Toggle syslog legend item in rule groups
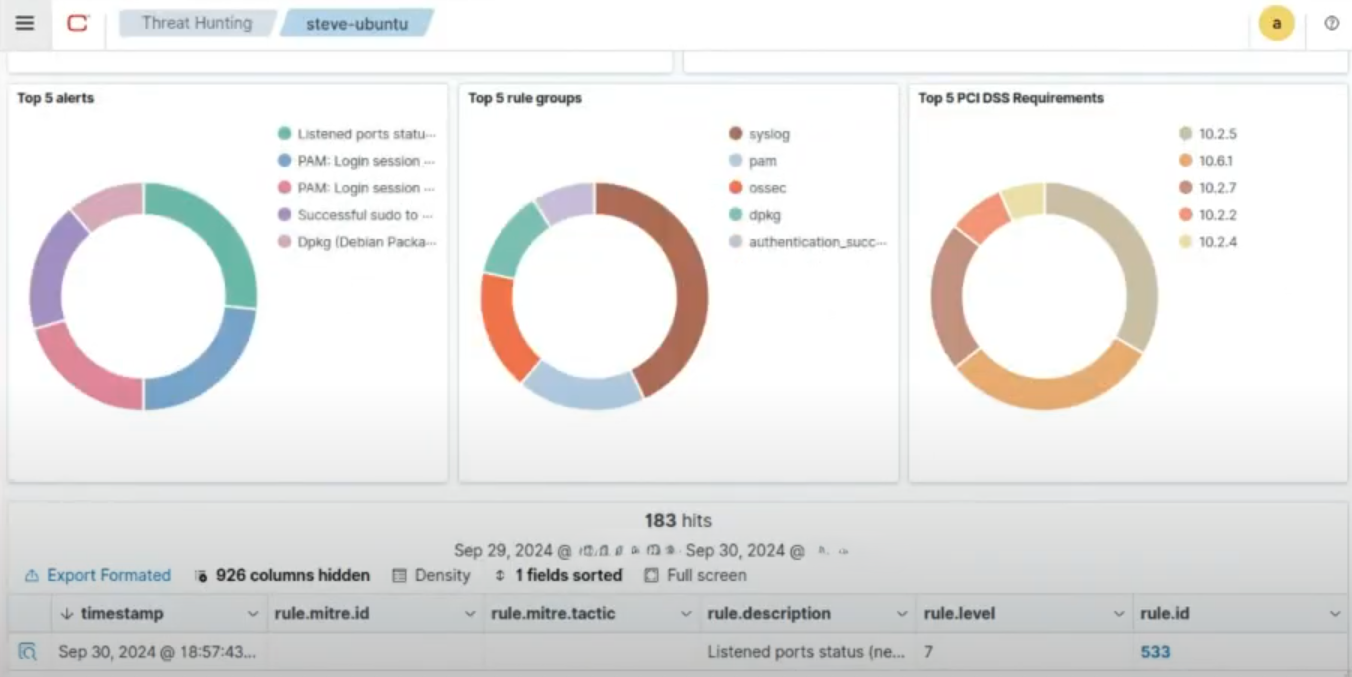The image size is (1352, 677). point(769,134)
